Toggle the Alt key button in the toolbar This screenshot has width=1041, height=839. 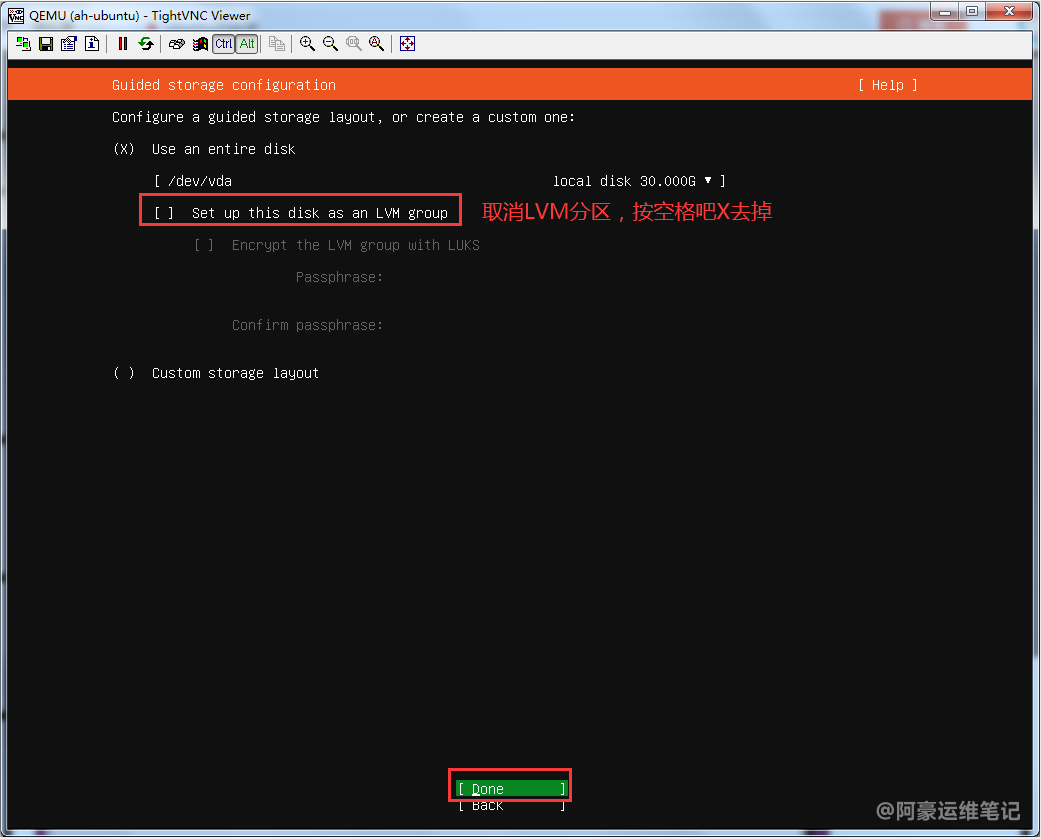click(247, 44)
